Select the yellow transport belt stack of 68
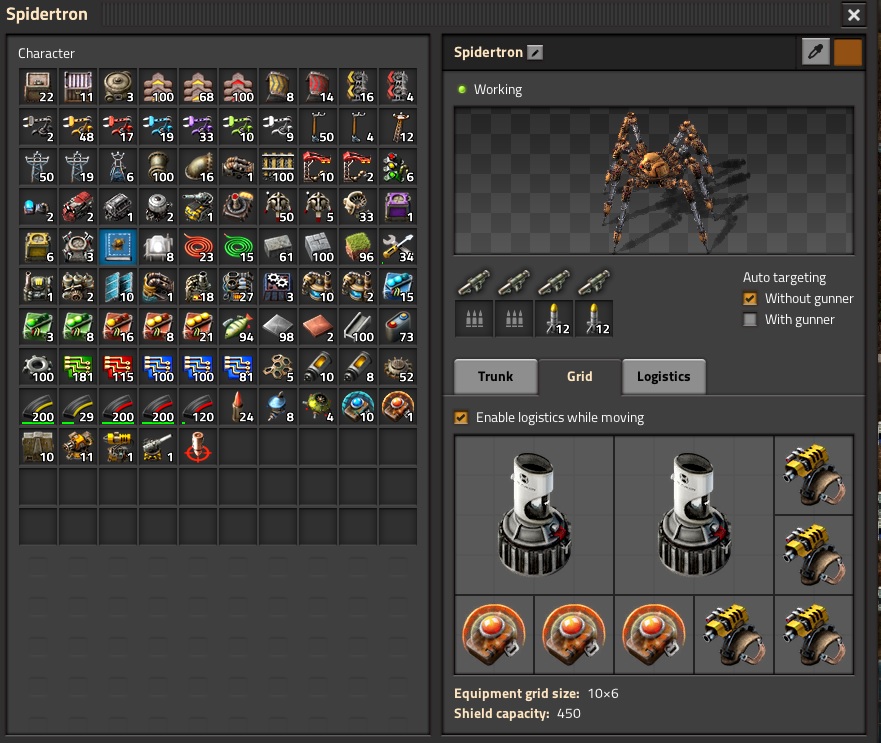 click(198, 87)
